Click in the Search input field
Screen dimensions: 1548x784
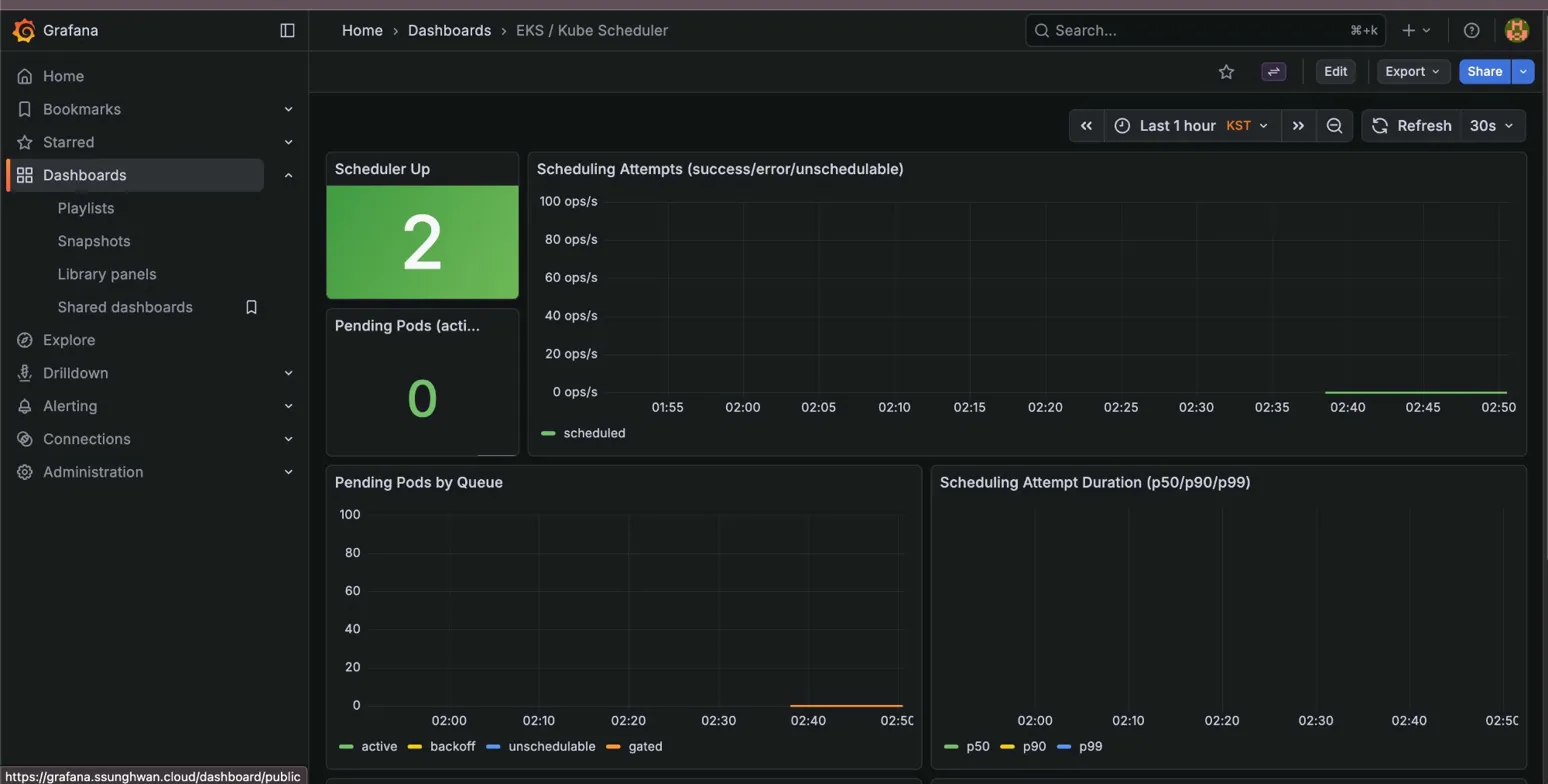[1204, 30]
